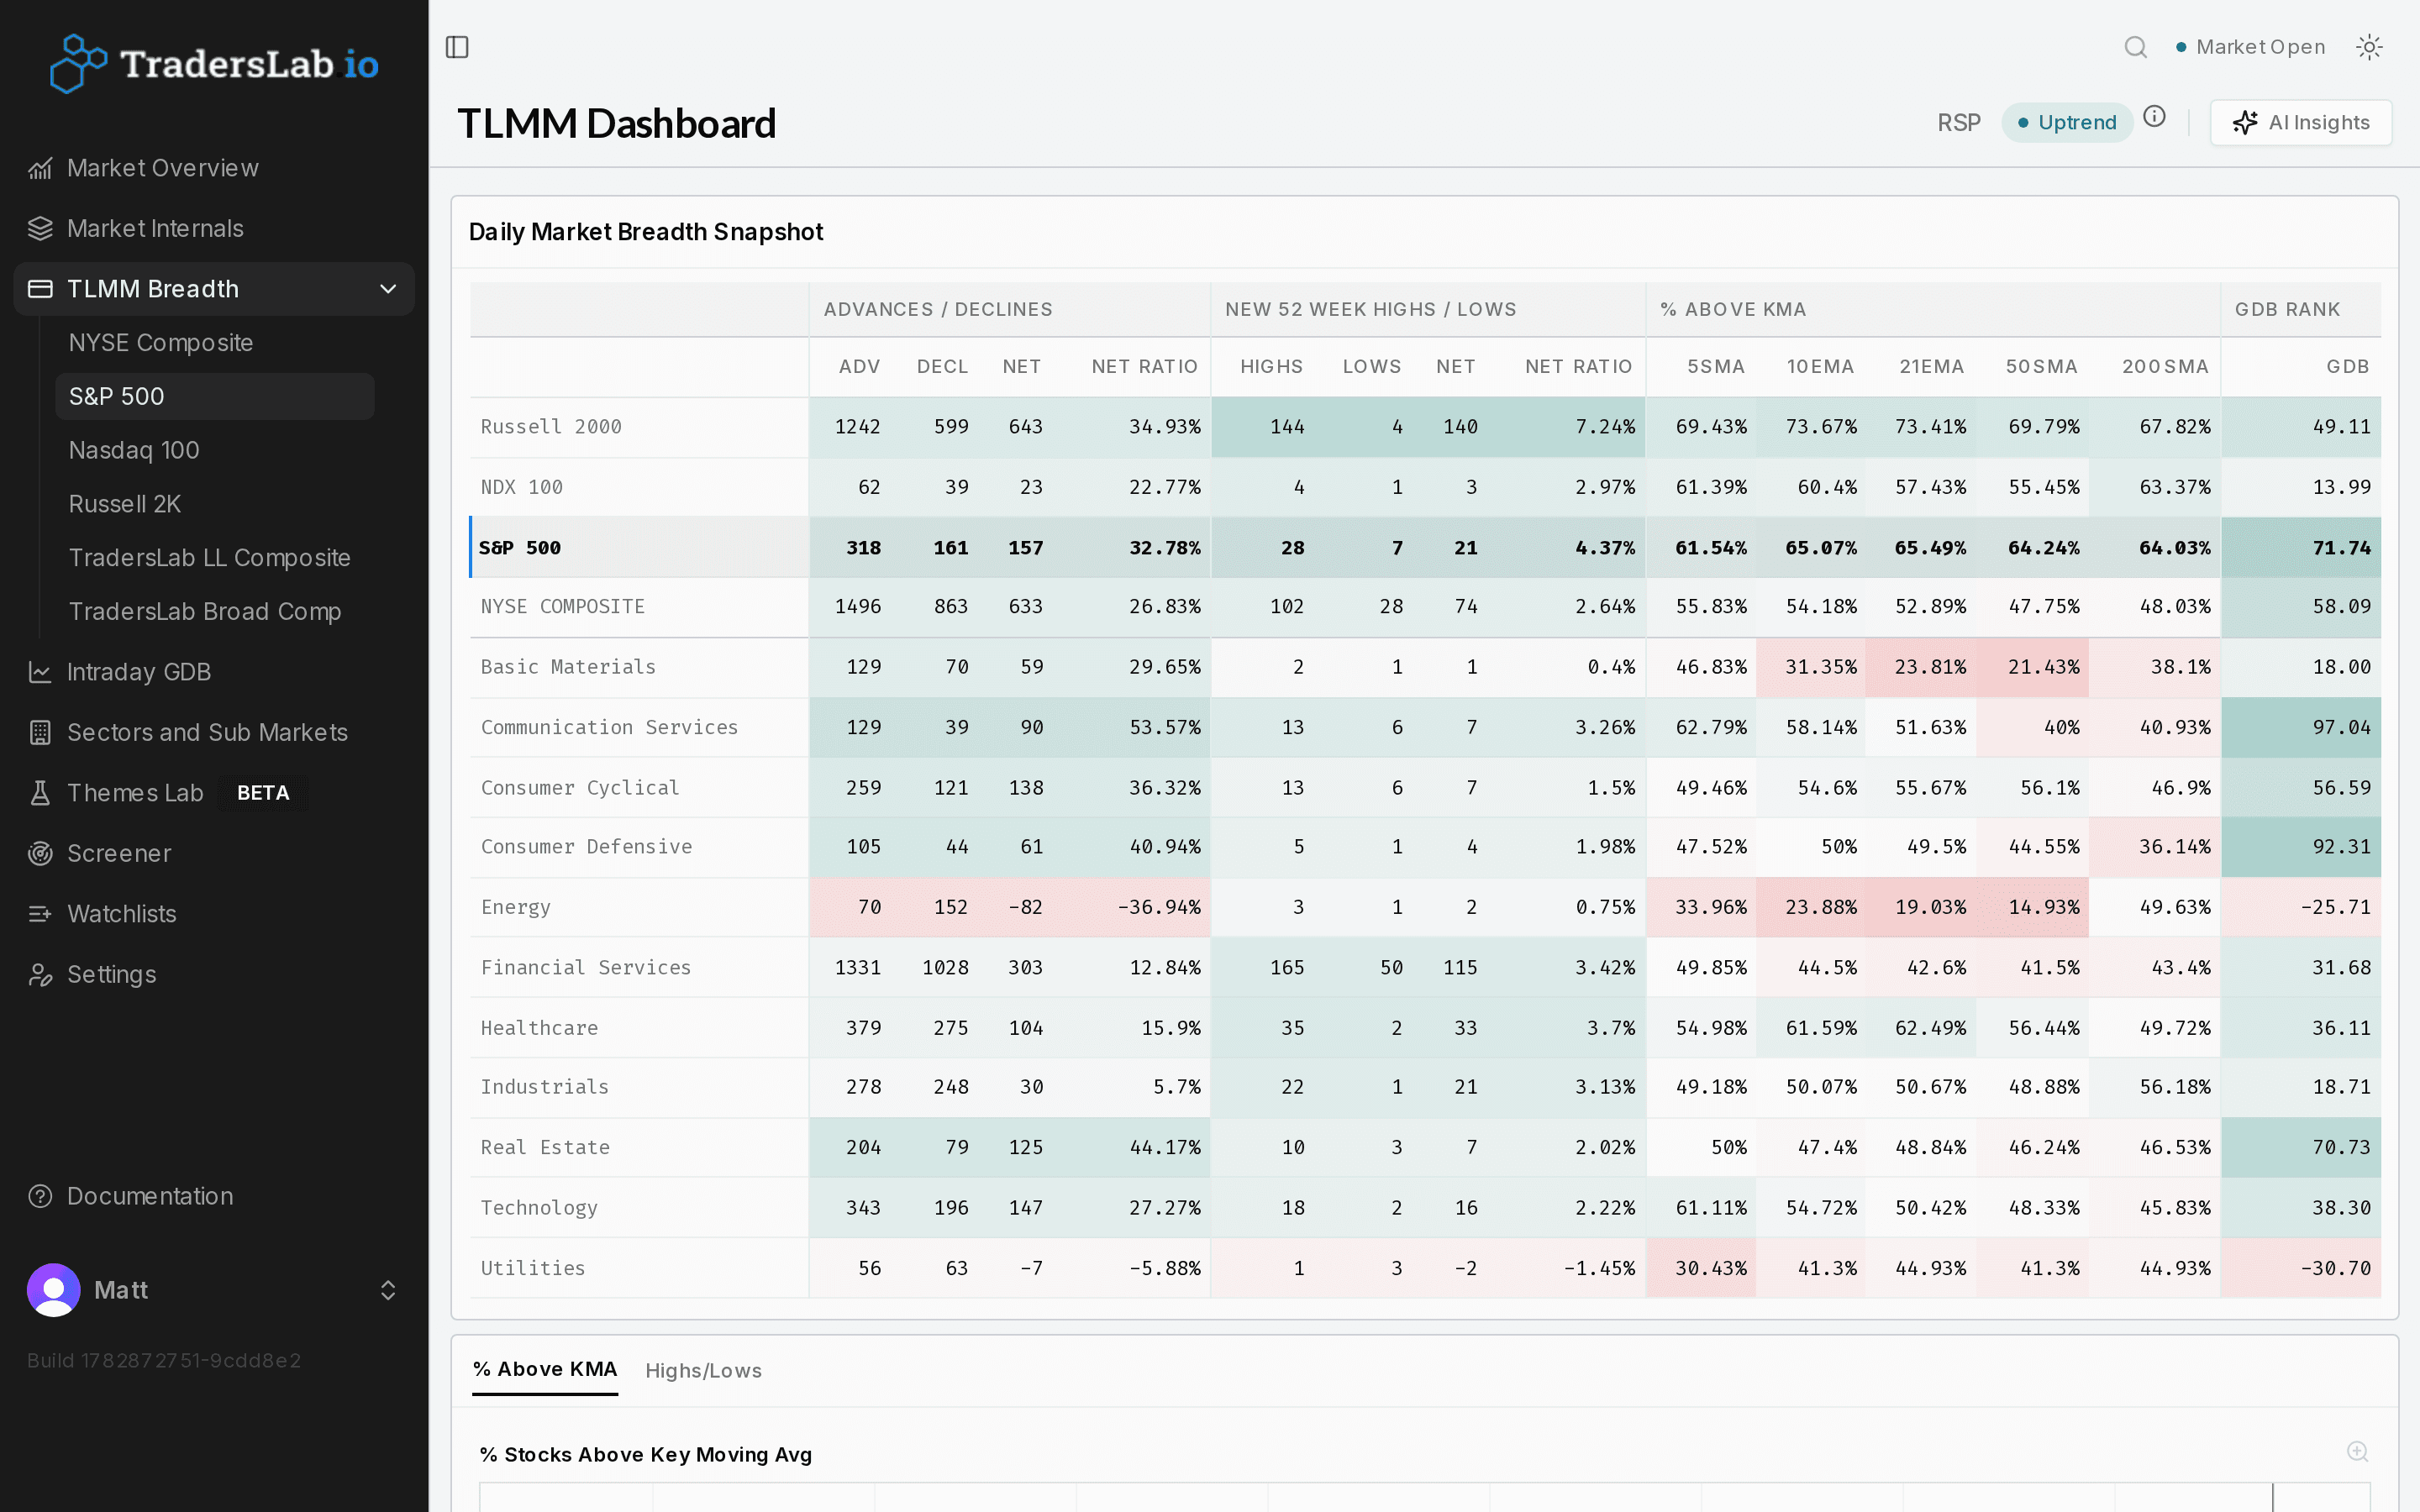Expand the Matt account menu chevrons
The image size is (2420, 1512).
click(x=388, y=1290)
